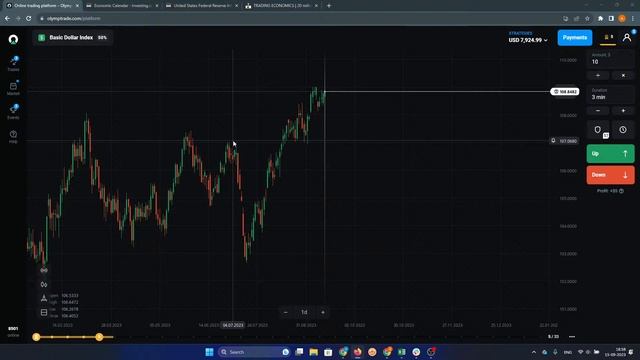
Task: Click the left yellow progress slider knob
Action: click(x=36, y=337)
